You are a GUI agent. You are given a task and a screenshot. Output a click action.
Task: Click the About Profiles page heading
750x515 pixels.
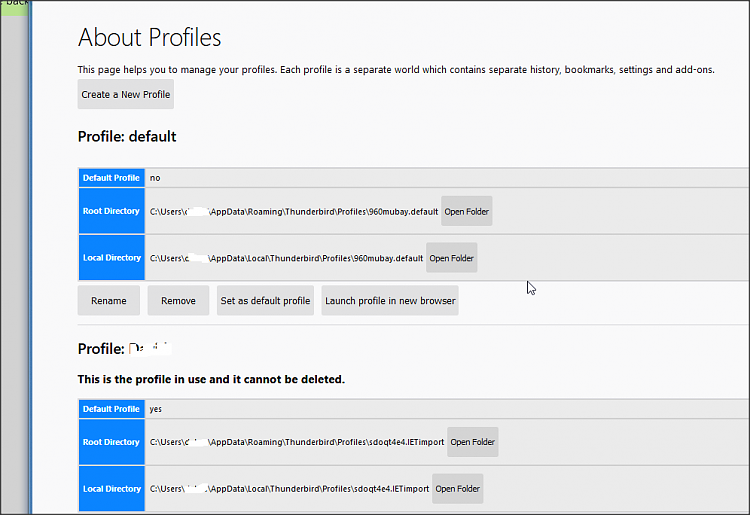150,38
